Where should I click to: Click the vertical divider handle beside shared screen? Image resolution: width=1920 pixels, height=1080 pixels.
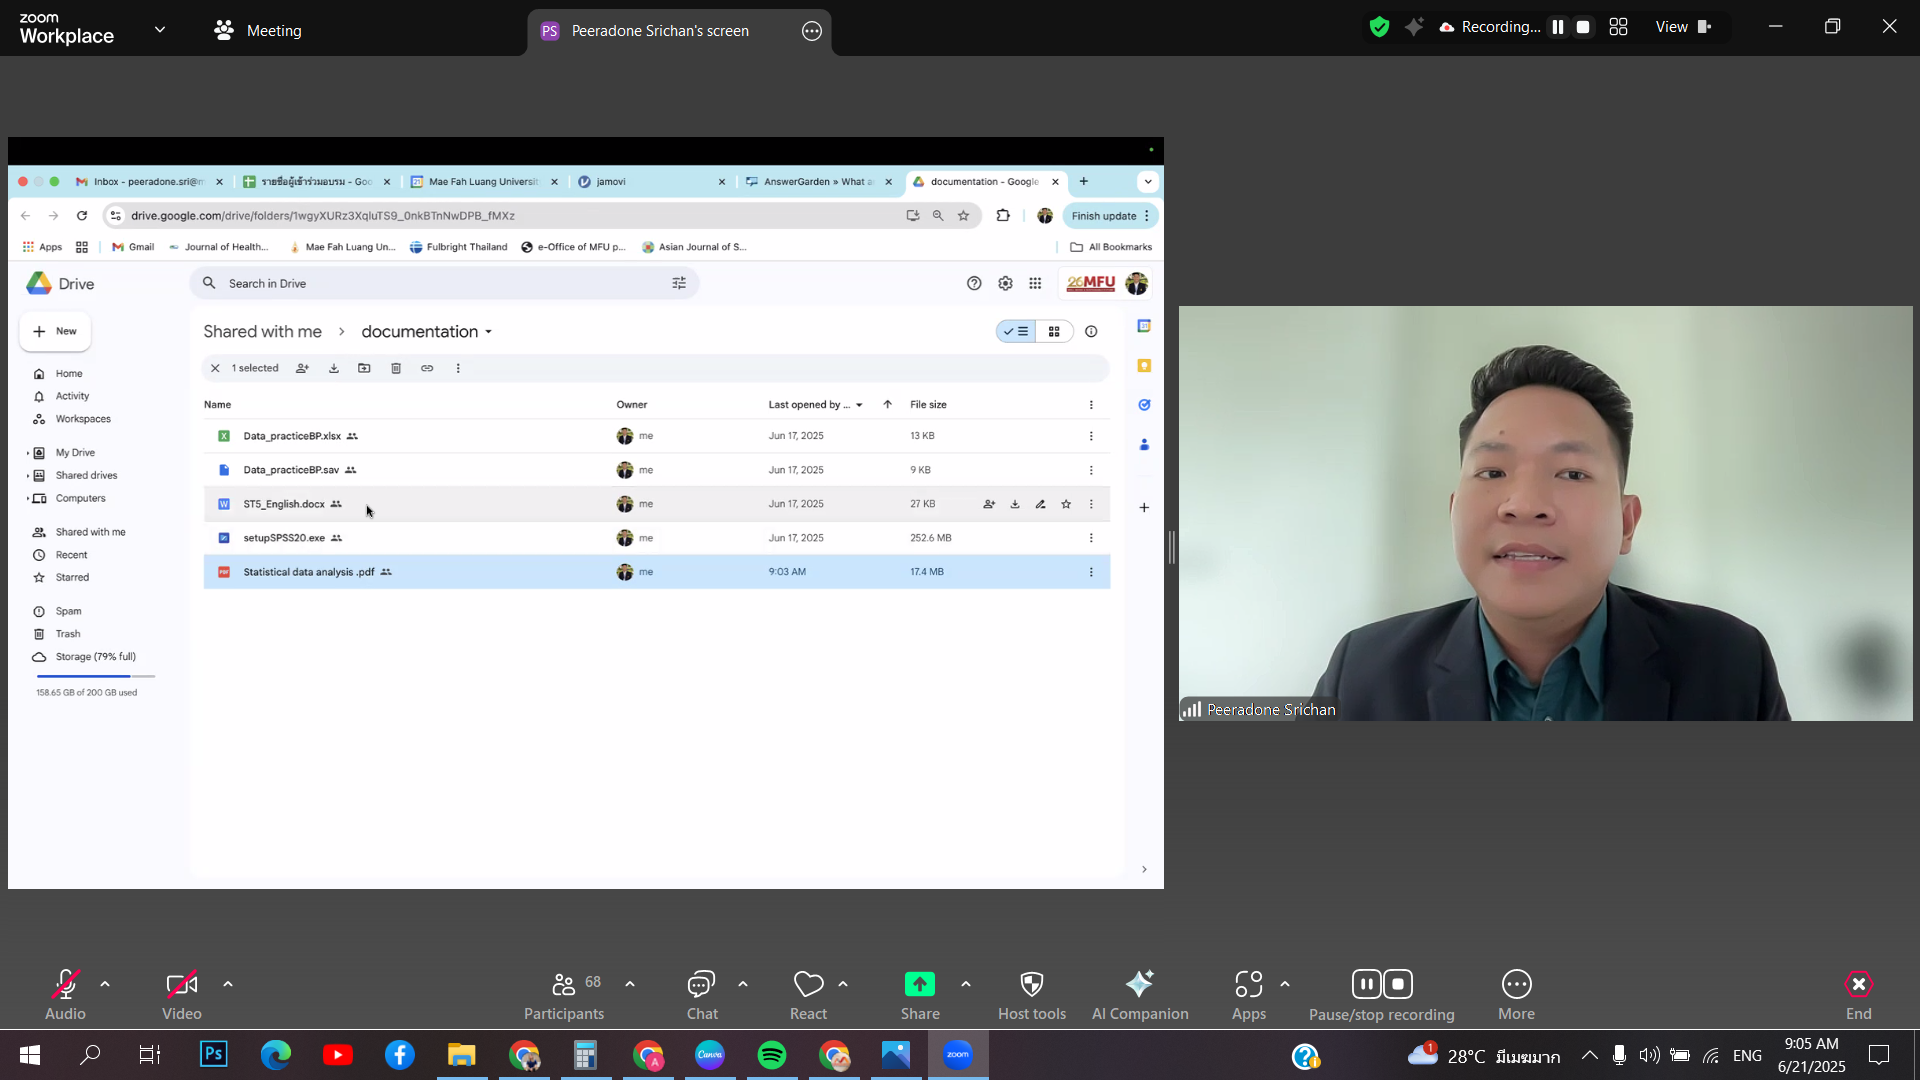tap(1171, 548)
